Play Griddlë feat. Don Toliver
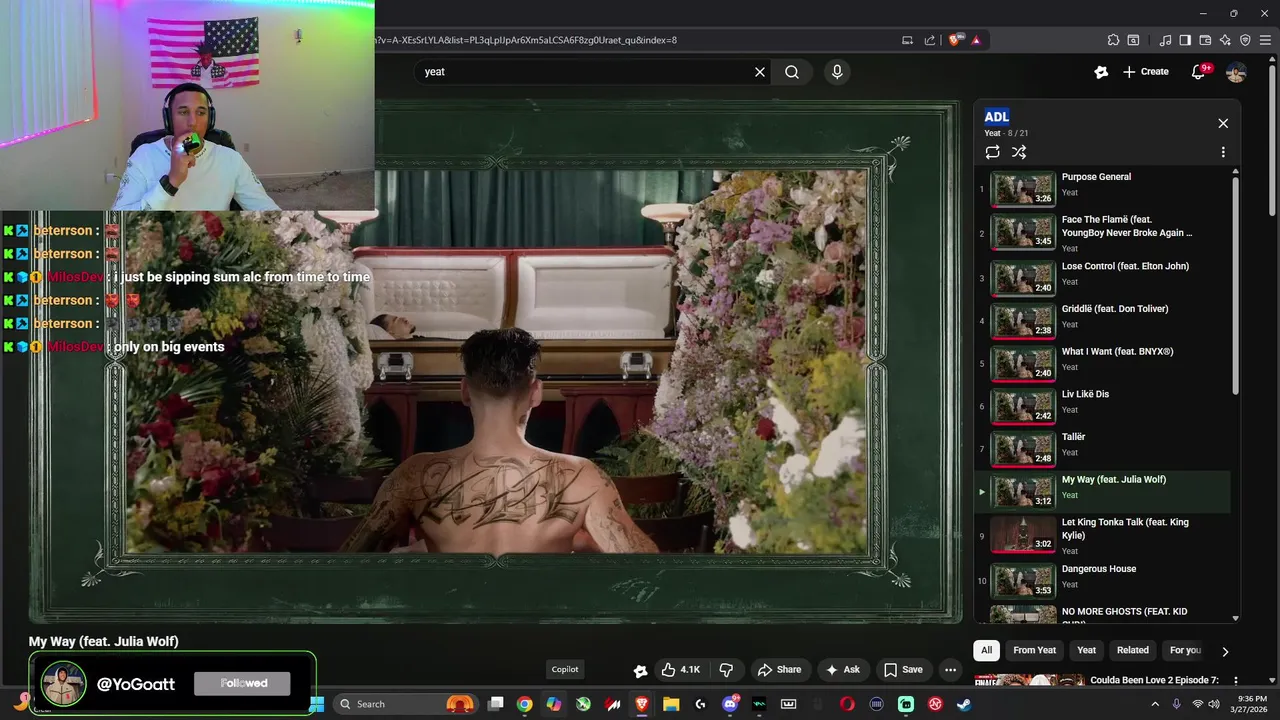Image resolution: width=1280 pixels, height=720 pixels. pos(1103,320)
